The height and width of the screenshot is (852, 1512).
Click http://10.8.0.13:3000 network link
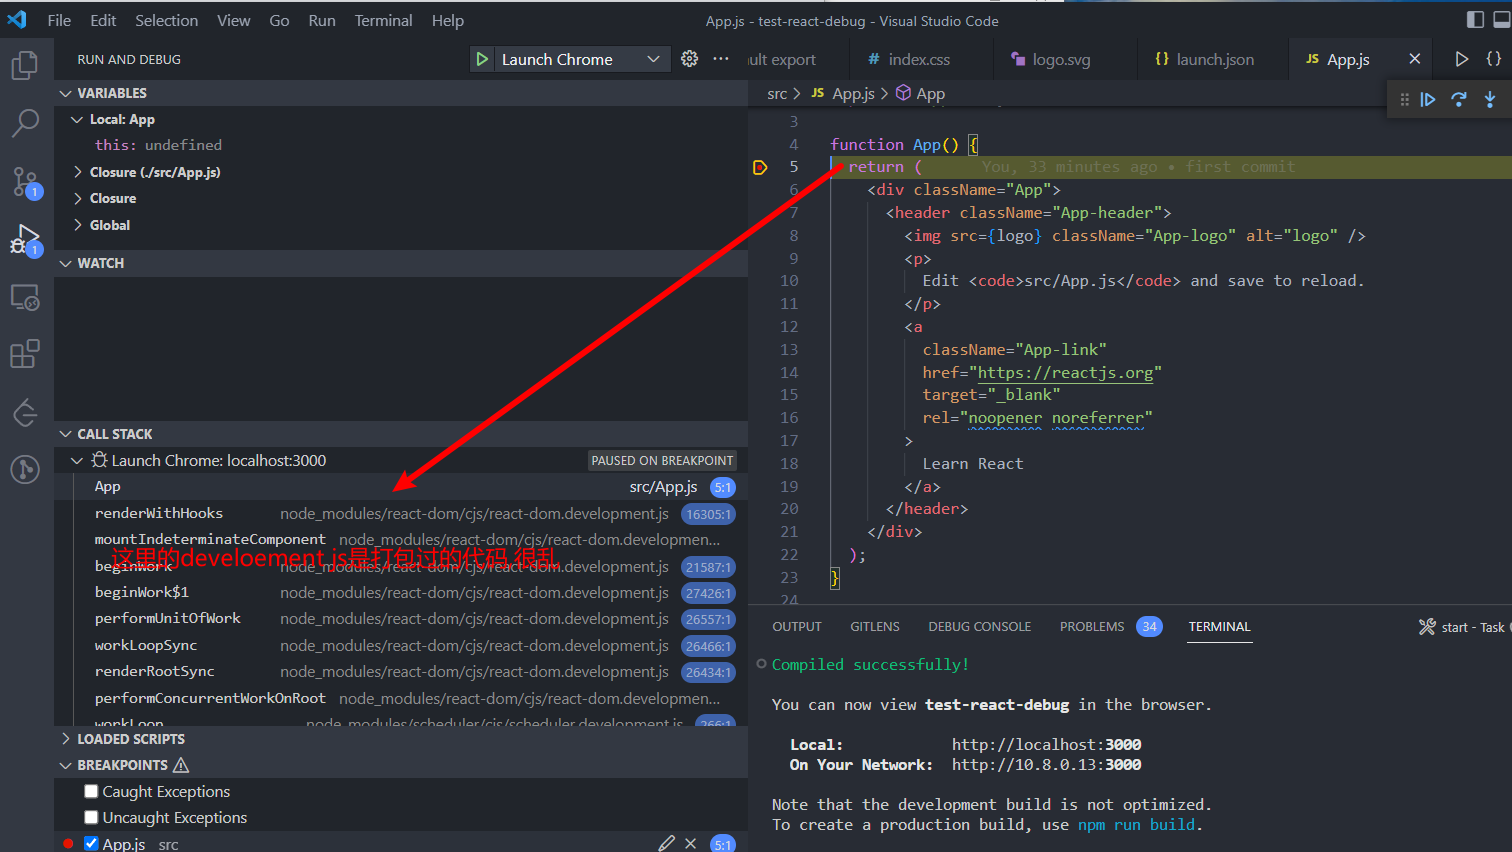pyautogui.click(x=1046, y=765)
